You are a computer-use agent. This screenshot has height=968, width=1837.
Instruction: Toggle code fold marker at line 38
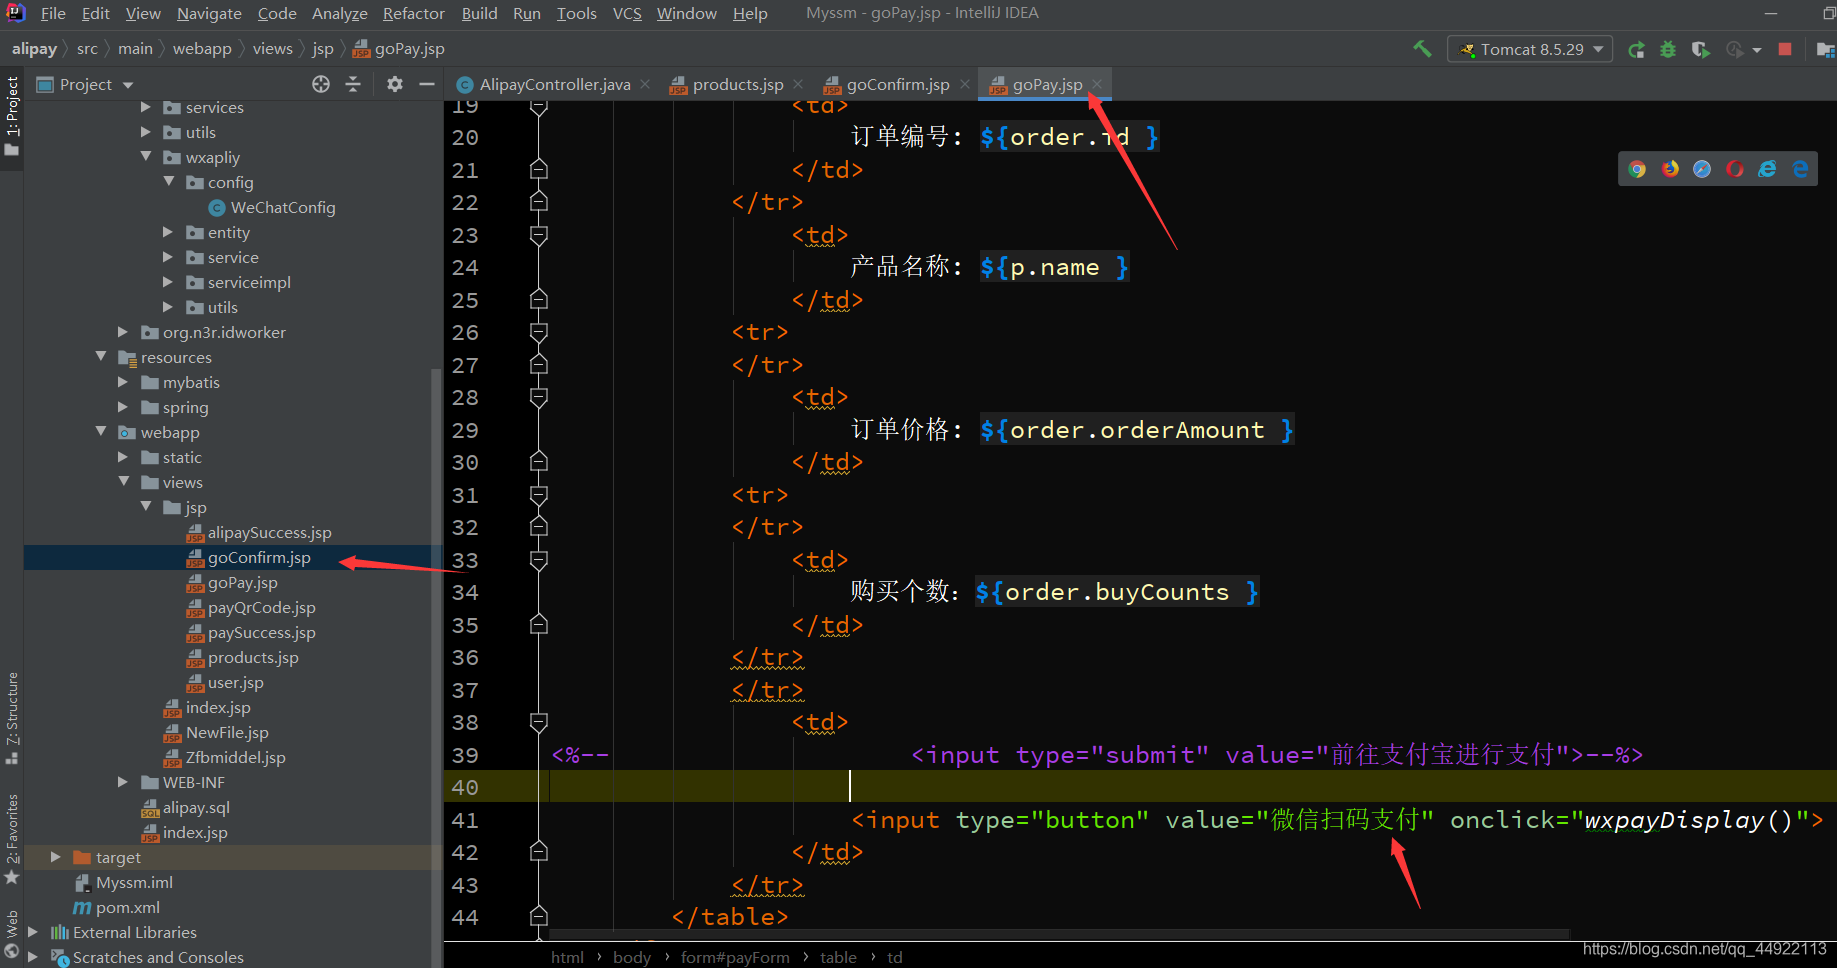pyautogui.click(x=539, y=722)
